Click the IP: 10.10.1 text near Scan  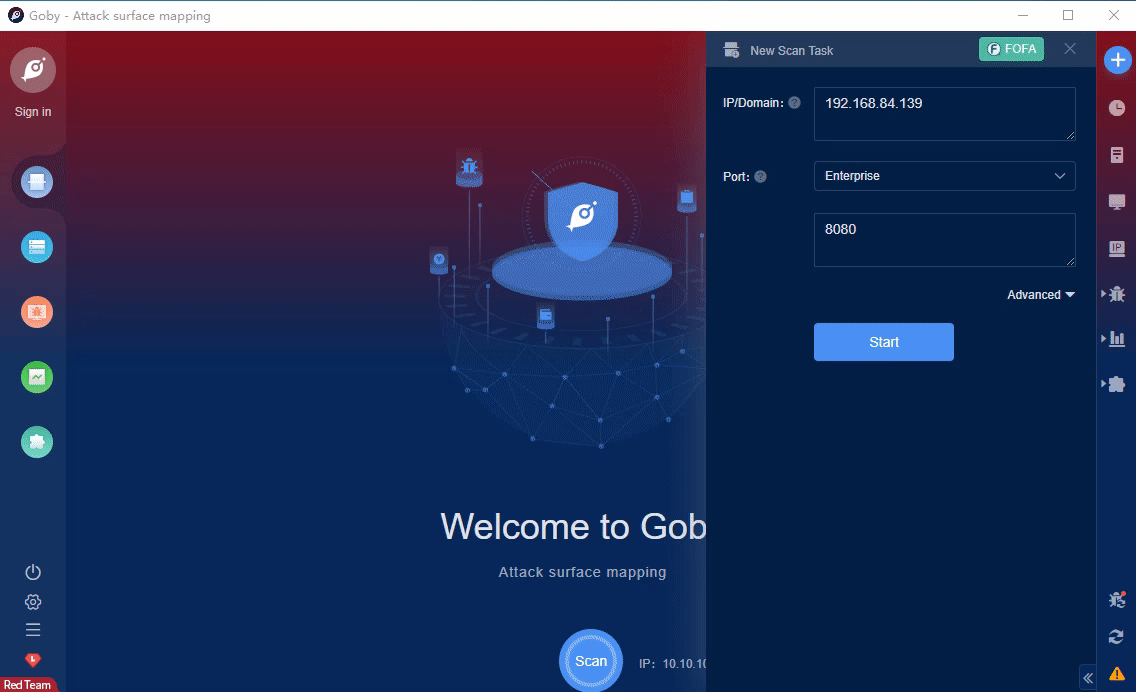(672, 664)
